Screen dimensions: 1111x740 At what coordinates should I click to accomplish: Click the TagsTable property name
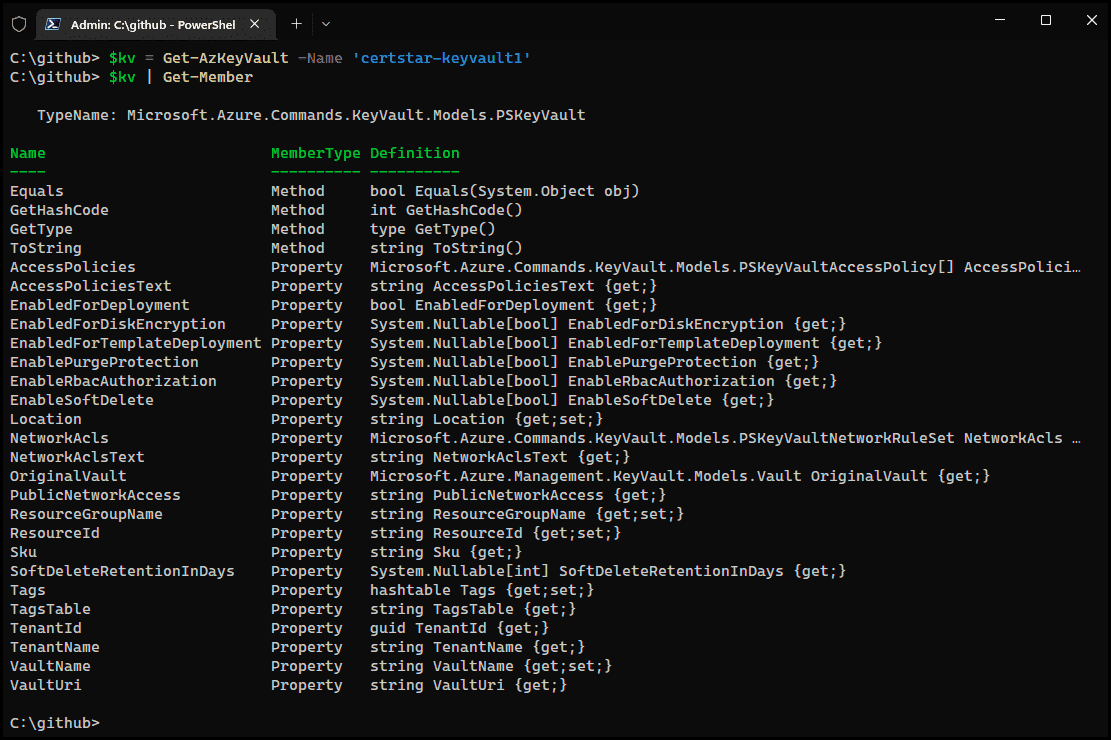click(50, 610)
